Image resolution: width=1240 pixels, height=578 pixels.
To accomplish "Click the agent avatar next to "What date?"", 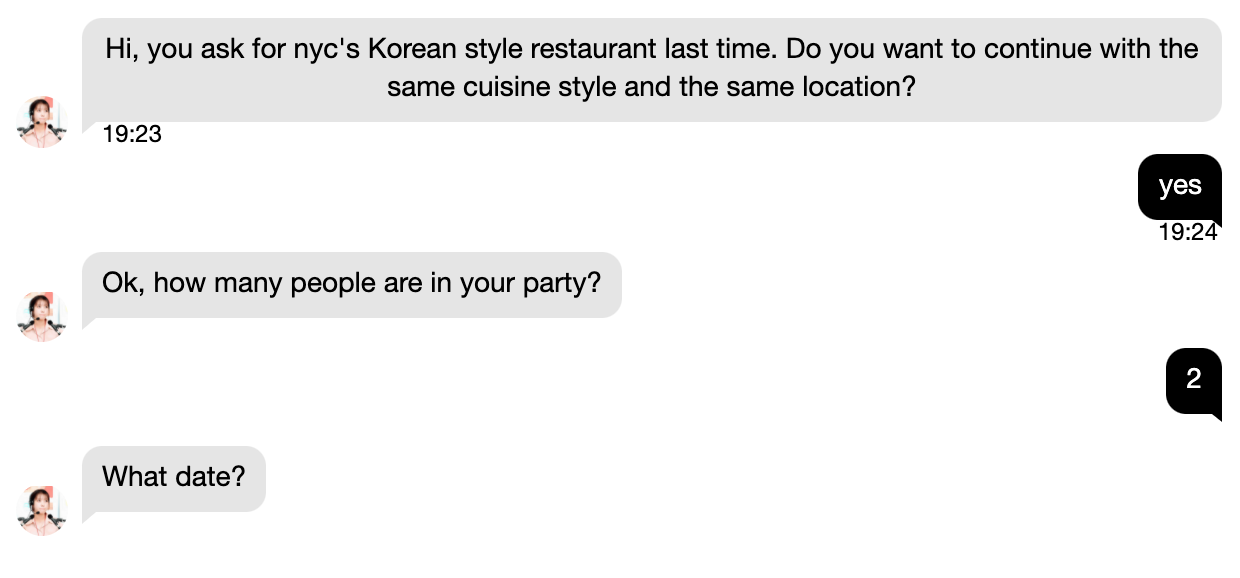I will tap(41, 511).
